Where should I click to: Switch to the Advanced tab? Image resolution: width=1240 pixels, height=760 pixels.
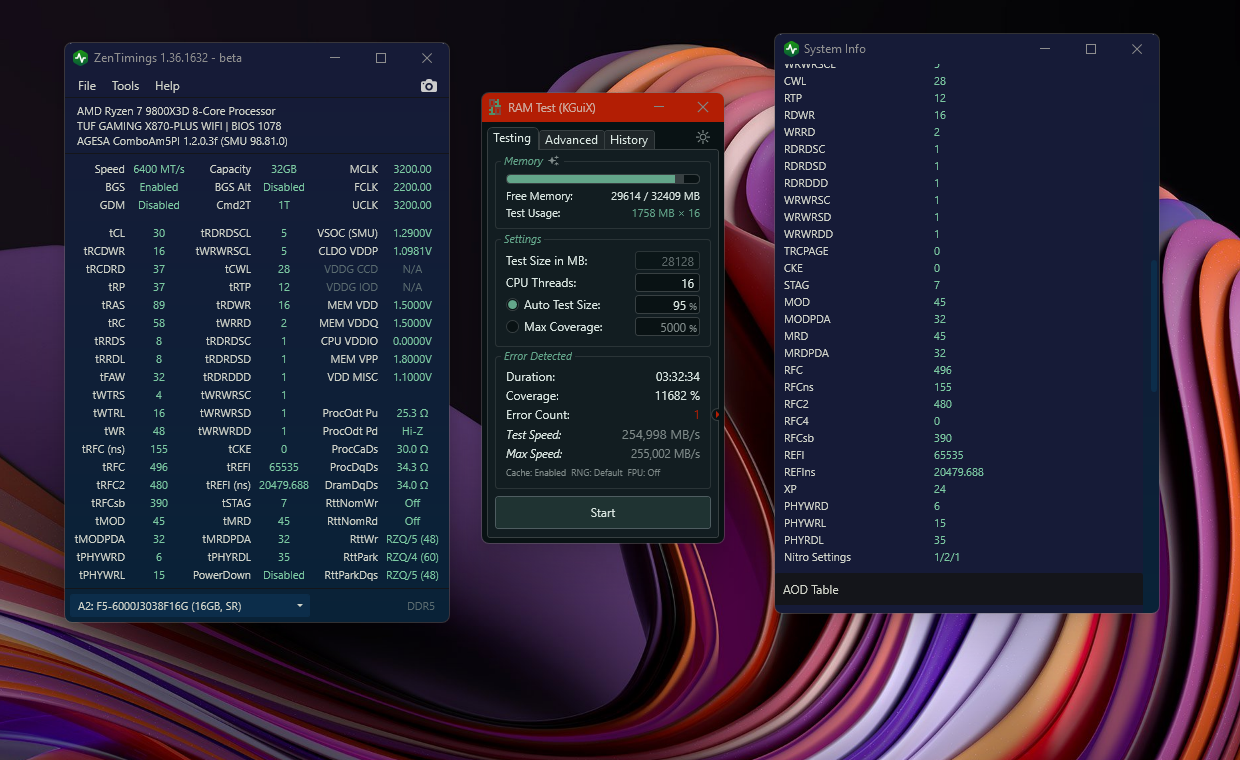pos(571,140)
